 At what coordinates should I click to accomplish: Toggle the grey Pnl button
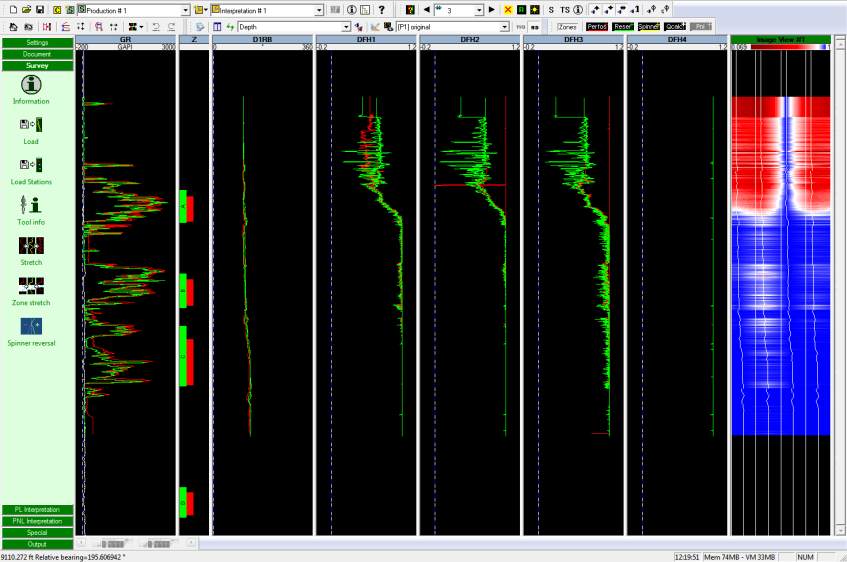click(x=701, y=26)
